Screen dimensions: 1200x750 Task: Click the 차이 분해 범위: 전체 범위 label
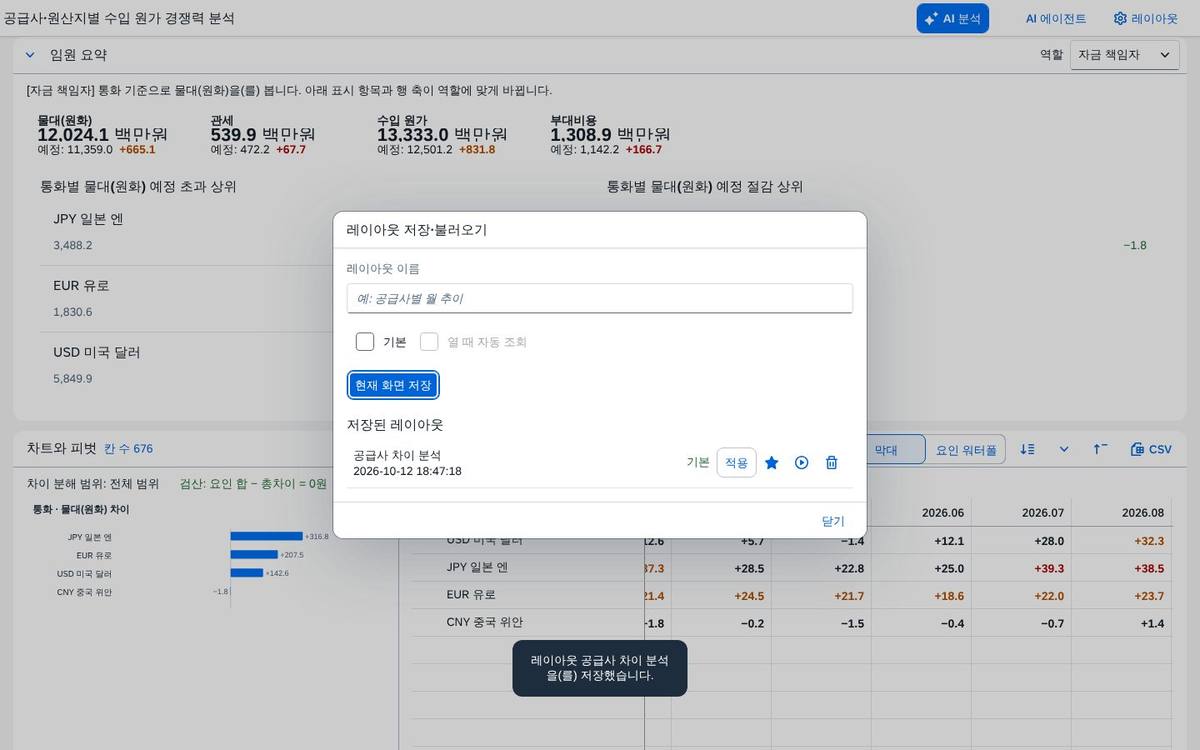click(x=93, y=483)
